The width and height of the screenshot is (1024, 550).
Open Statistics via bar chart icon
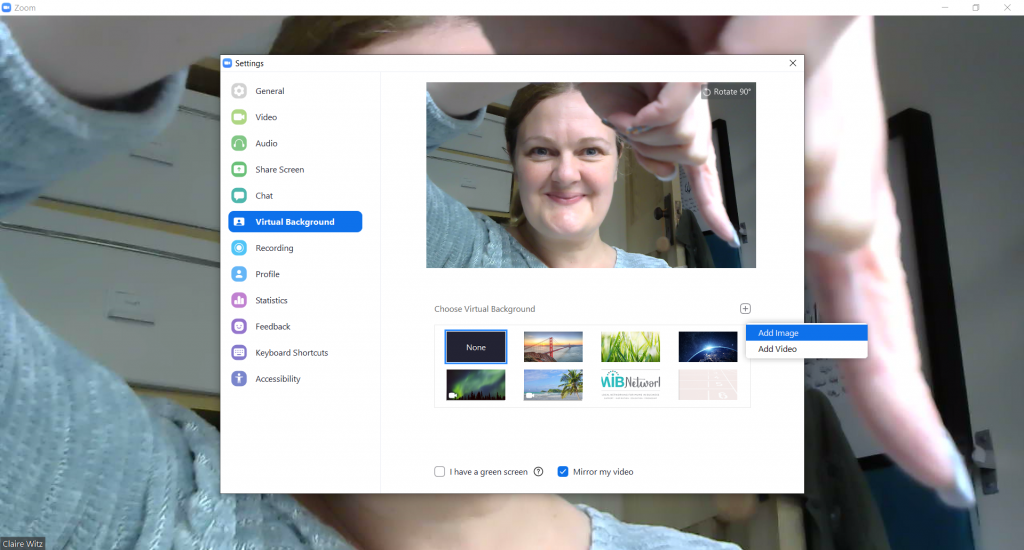239,300
